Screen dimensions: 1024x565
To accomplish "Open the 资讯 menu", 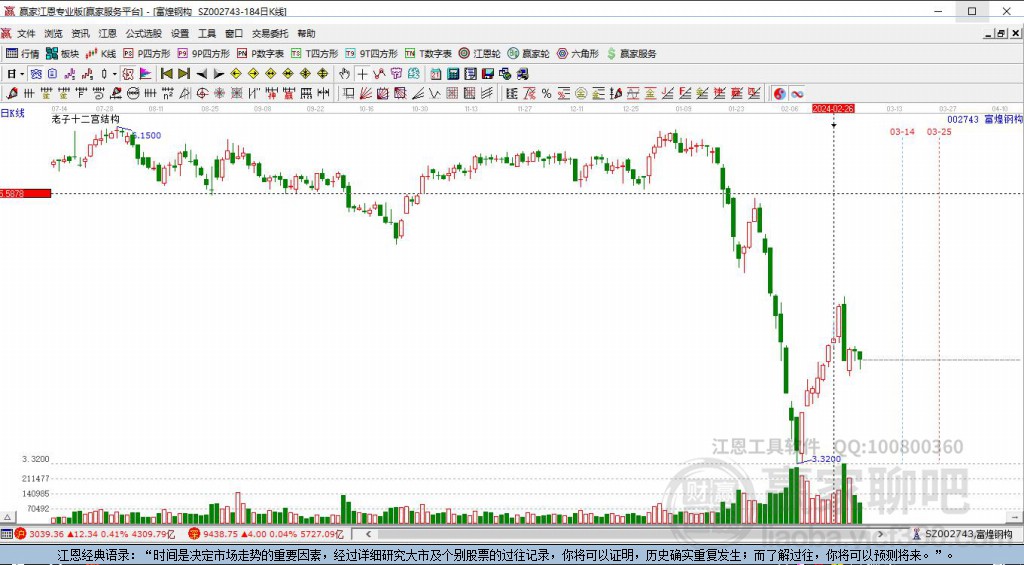I will click(x=80, y=33).
